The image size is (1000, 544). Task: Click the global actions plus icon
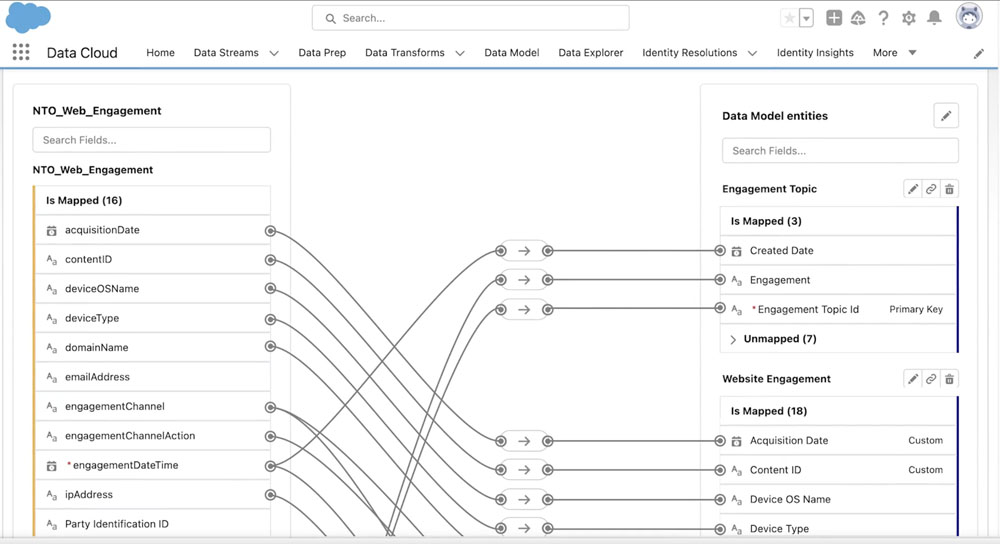834,18
